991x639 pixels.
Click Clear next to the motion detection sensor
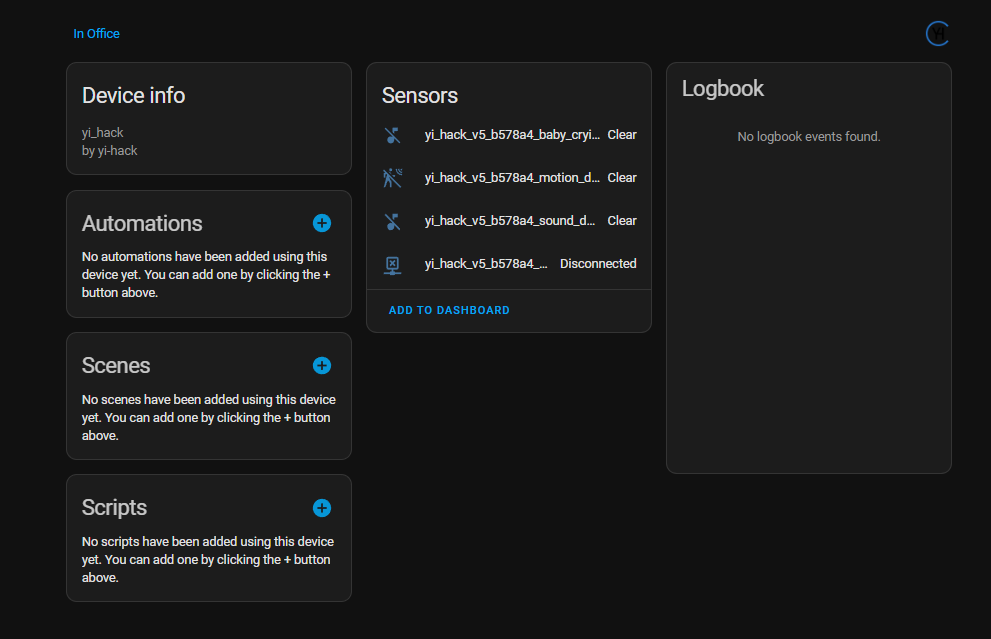pos(621,177)
